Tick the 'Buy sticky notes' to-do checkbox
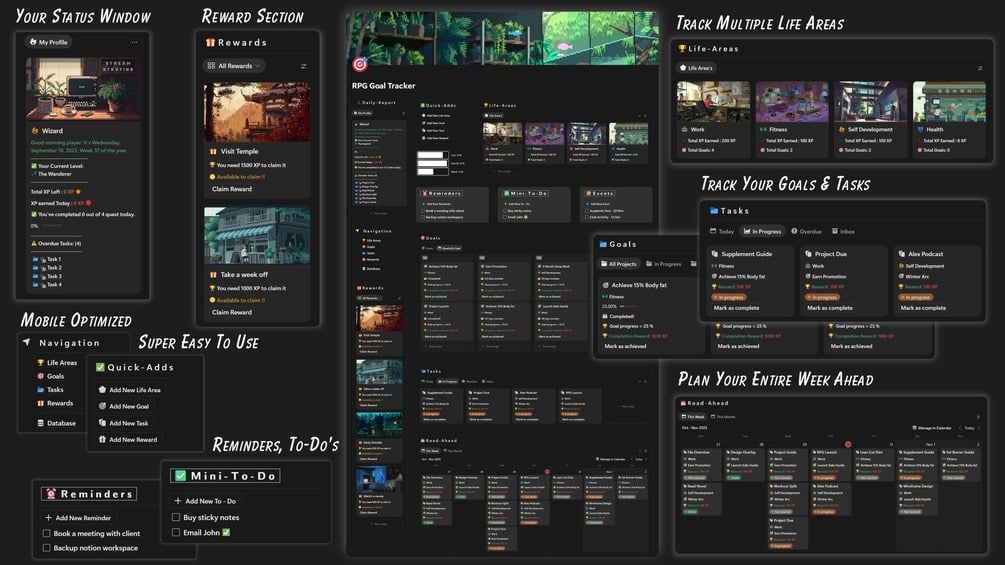Viewport: 1005px width, 565px height. pyautogui.click(x=176, y=517)
